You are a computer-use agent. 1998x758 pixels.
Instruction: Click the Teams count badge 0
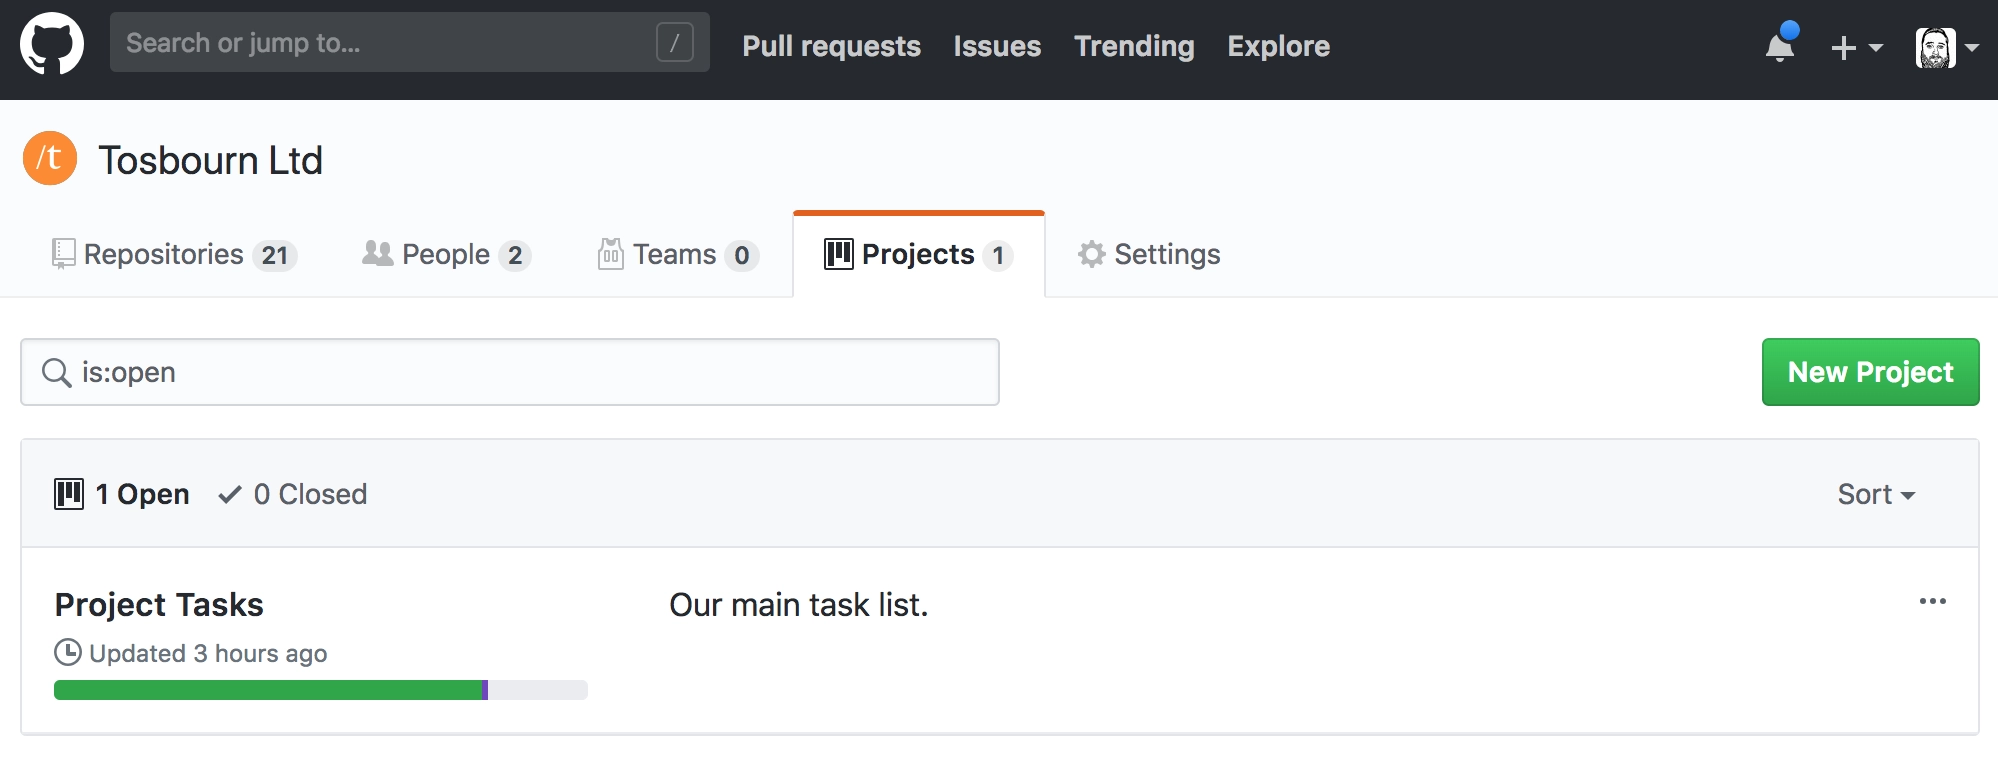(742, 256)
